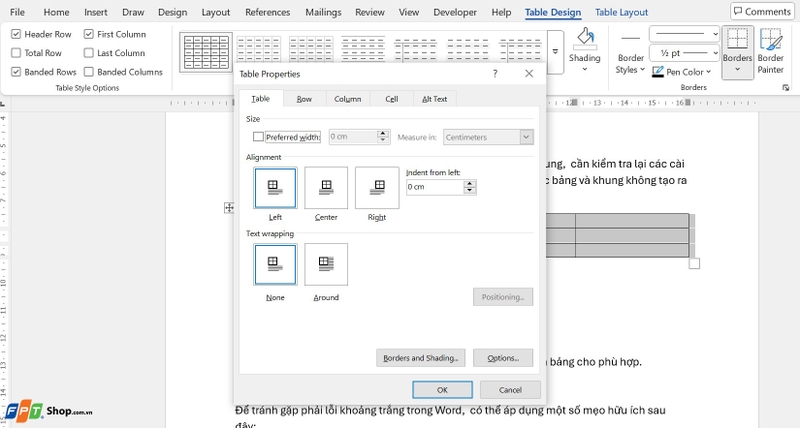
Task: Open the File menu
Action: [17, 12]
